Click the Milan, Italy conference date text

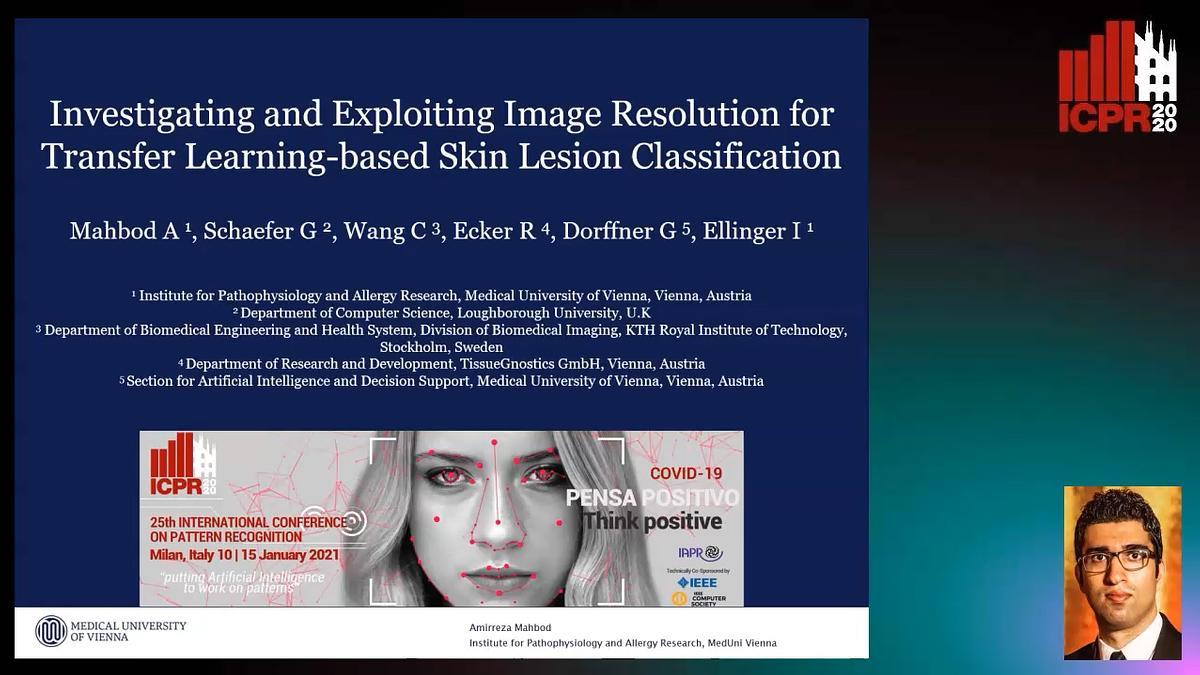[244, 555]
